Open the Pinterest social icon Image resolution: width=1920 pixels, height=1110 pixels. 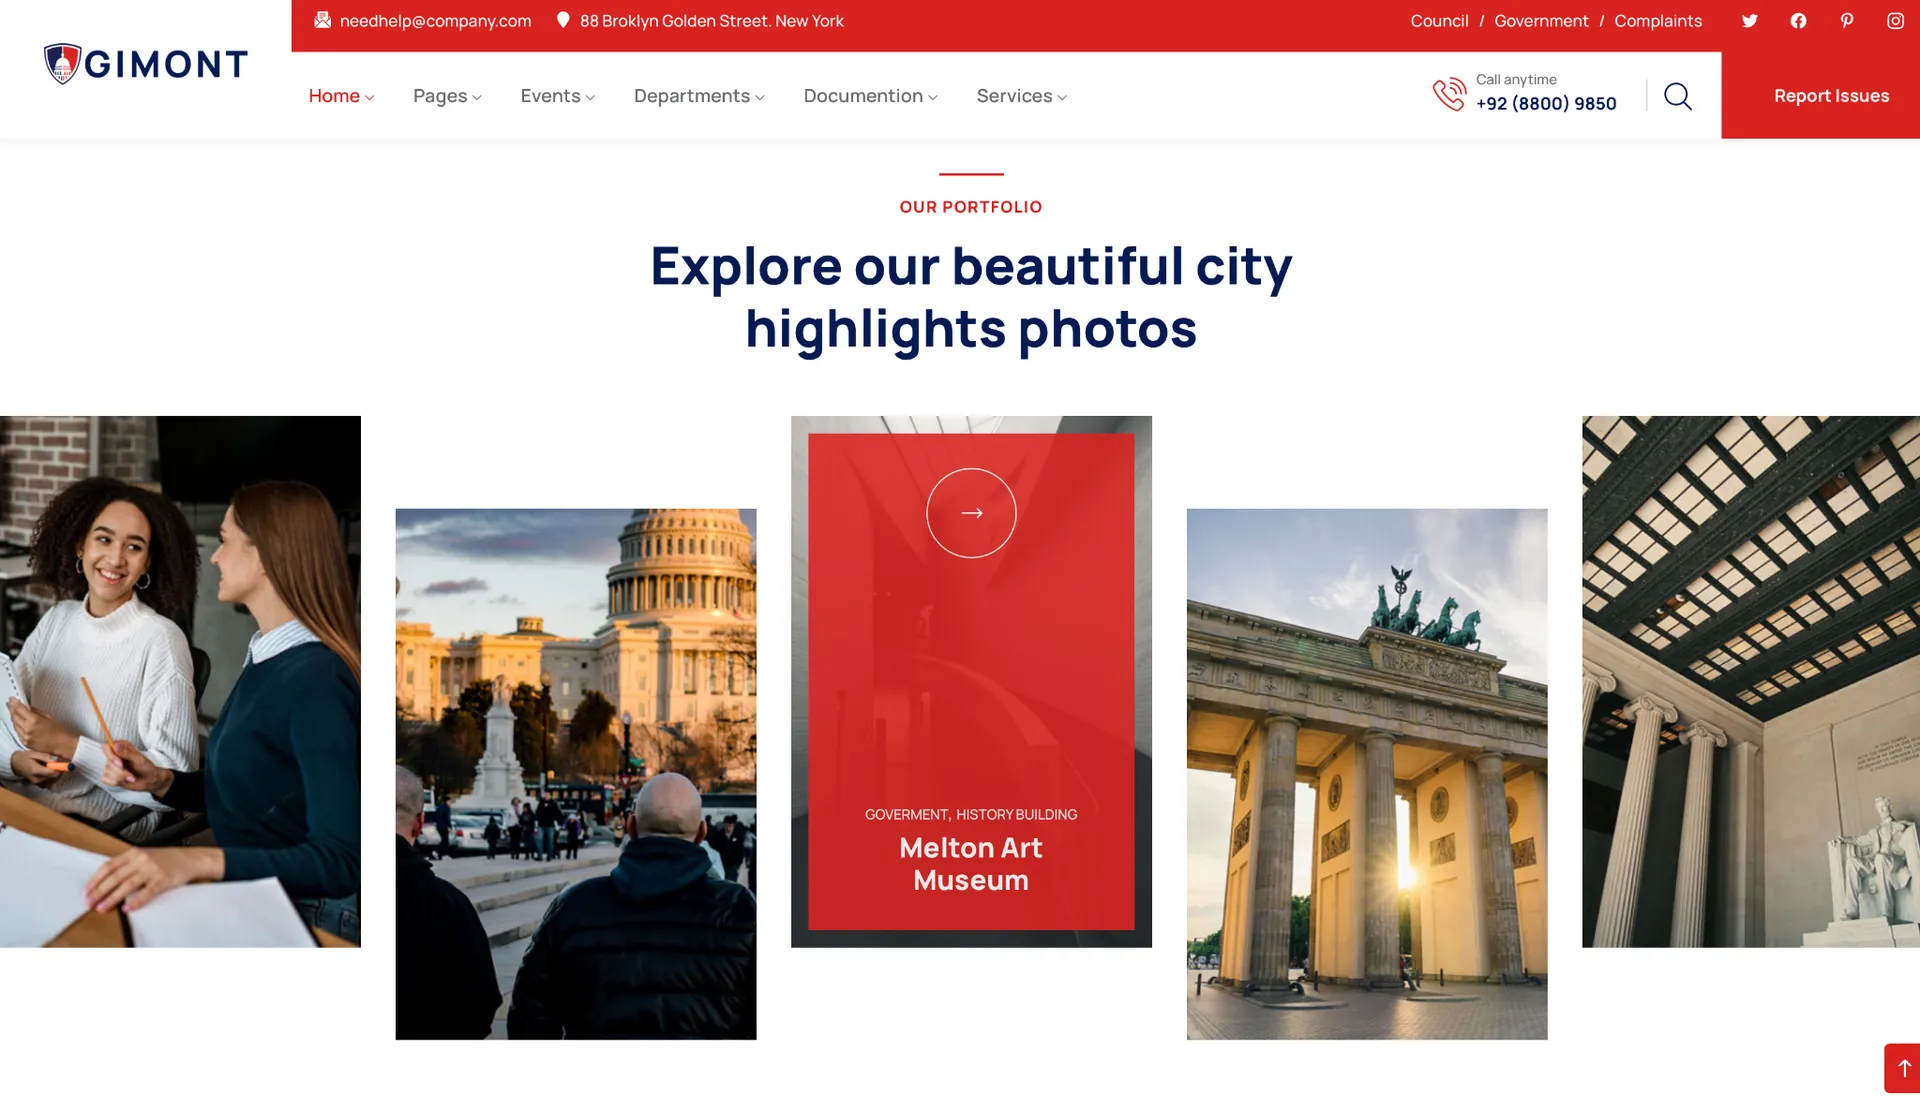click(x=1847, y=21)
